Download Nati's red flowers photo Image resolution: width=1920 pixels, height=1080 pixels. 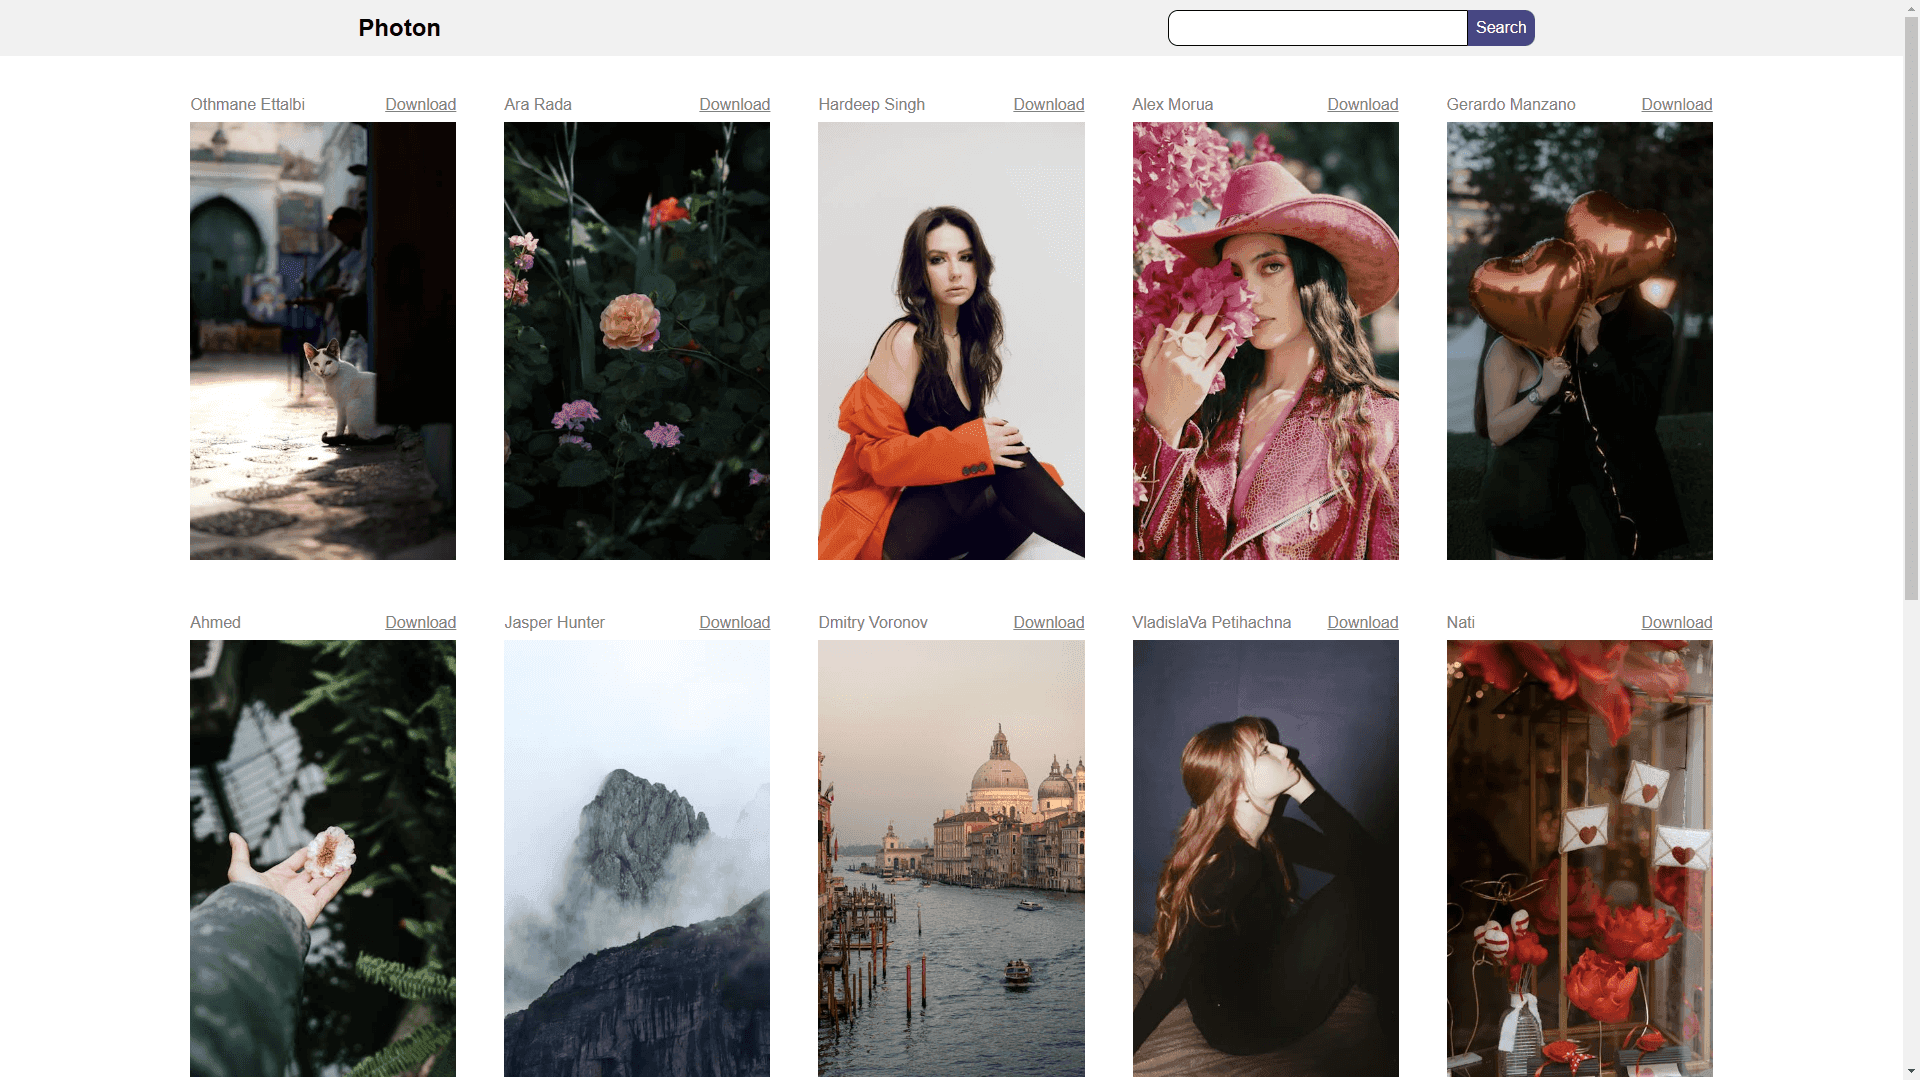tap(1676, 622)
